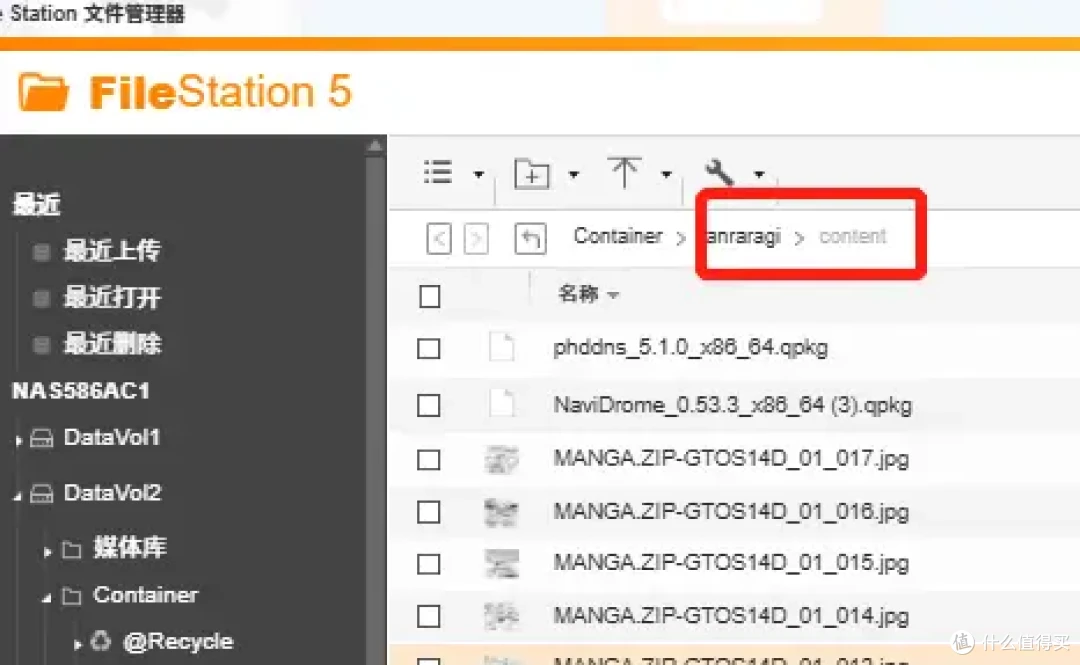Click the DataVol1 drive icon
The image size is (1080, 665).
click(x=41, y=438)
